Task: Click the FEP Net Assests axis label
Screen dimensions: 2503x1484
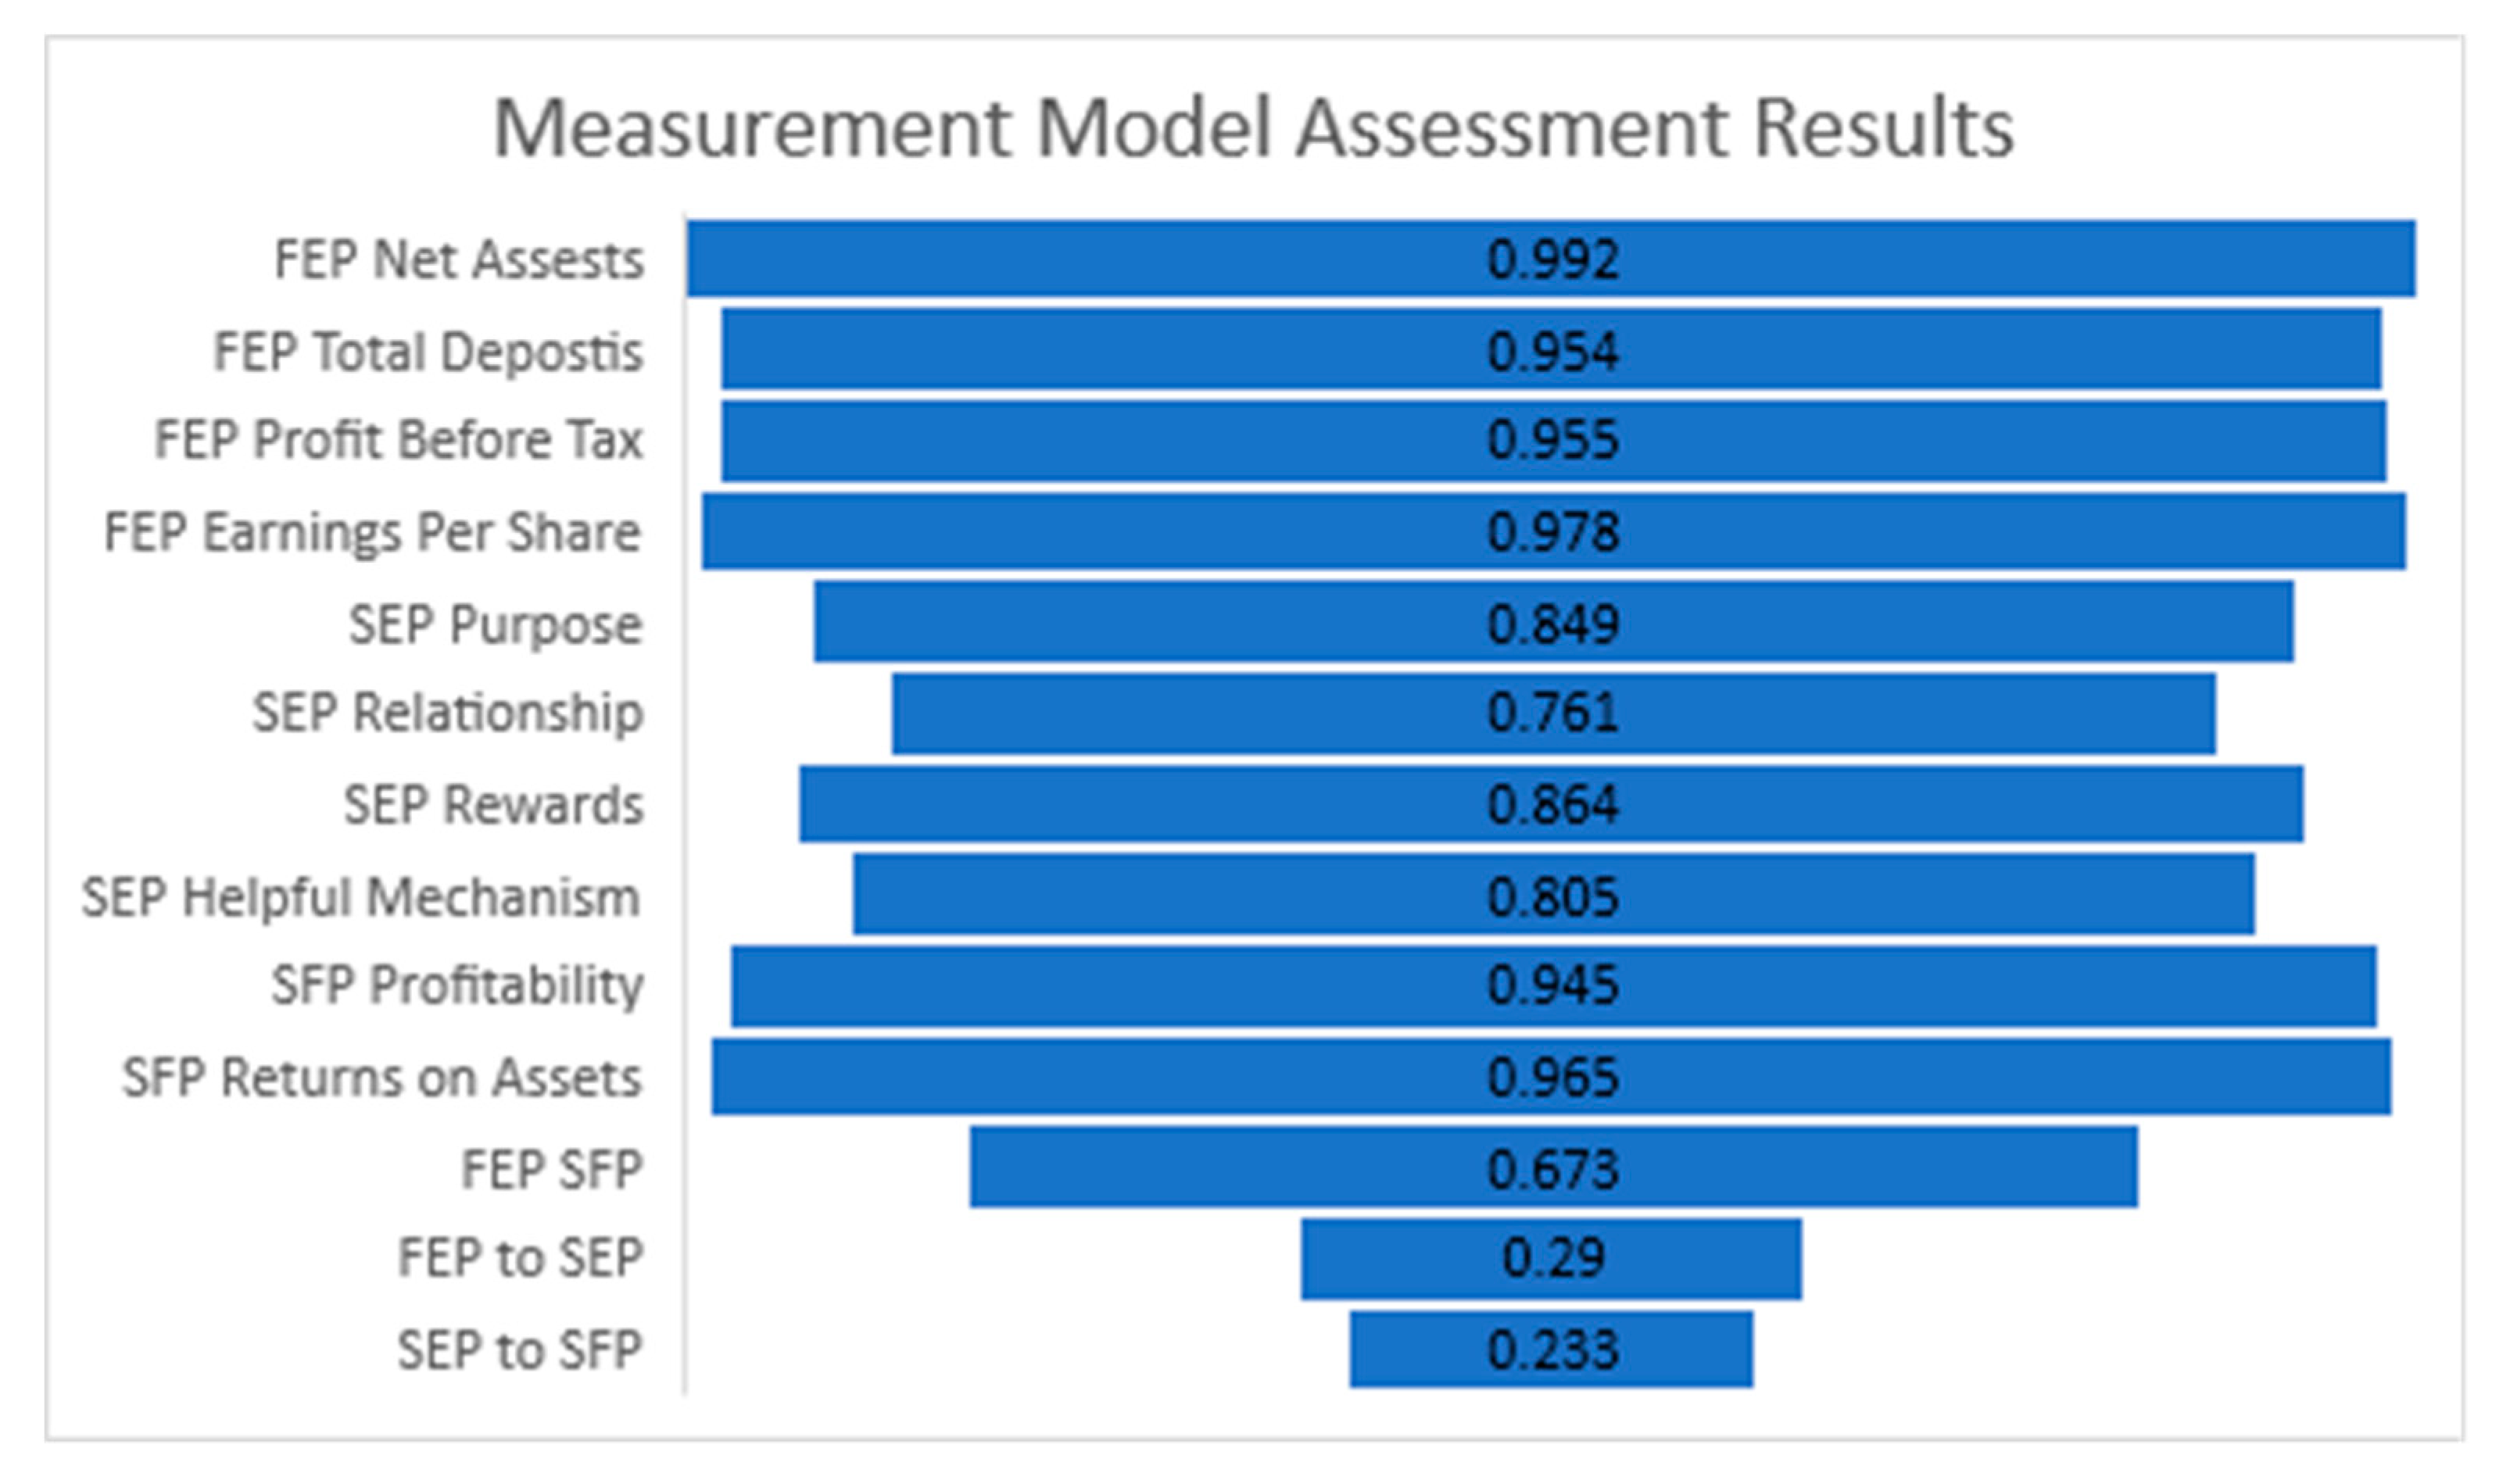Action: click(x=459, y=260)
